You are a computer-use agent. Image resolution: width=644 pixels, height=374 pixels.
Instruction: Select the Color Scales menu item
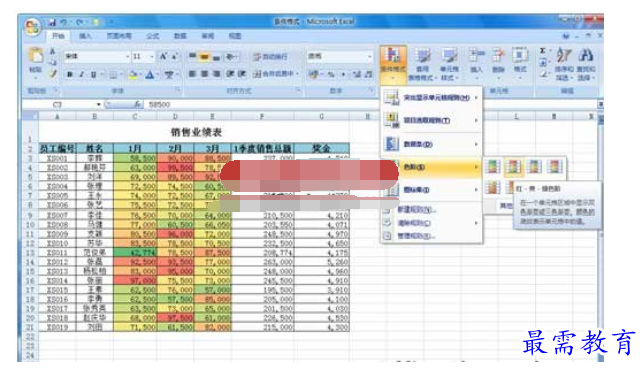pyautogui.click(x=431, y=167)
